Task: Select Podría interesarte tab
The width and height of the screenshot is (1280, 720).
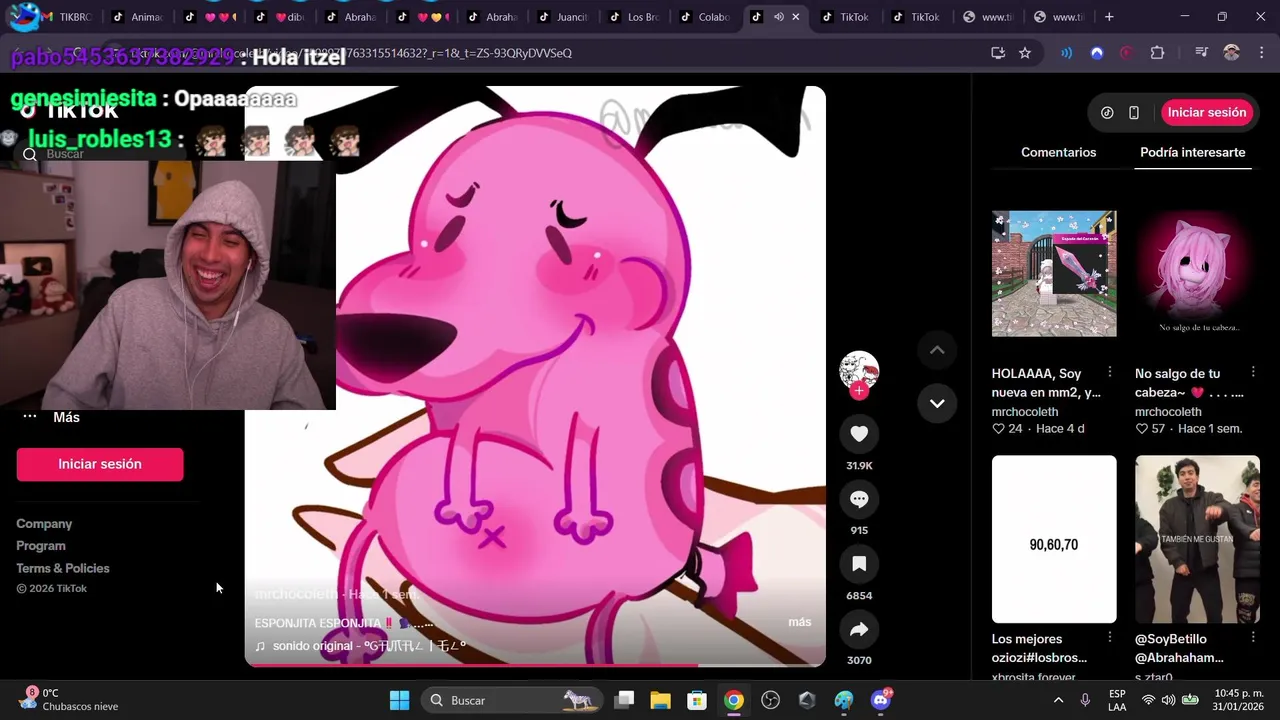Action: (1192, 152)
